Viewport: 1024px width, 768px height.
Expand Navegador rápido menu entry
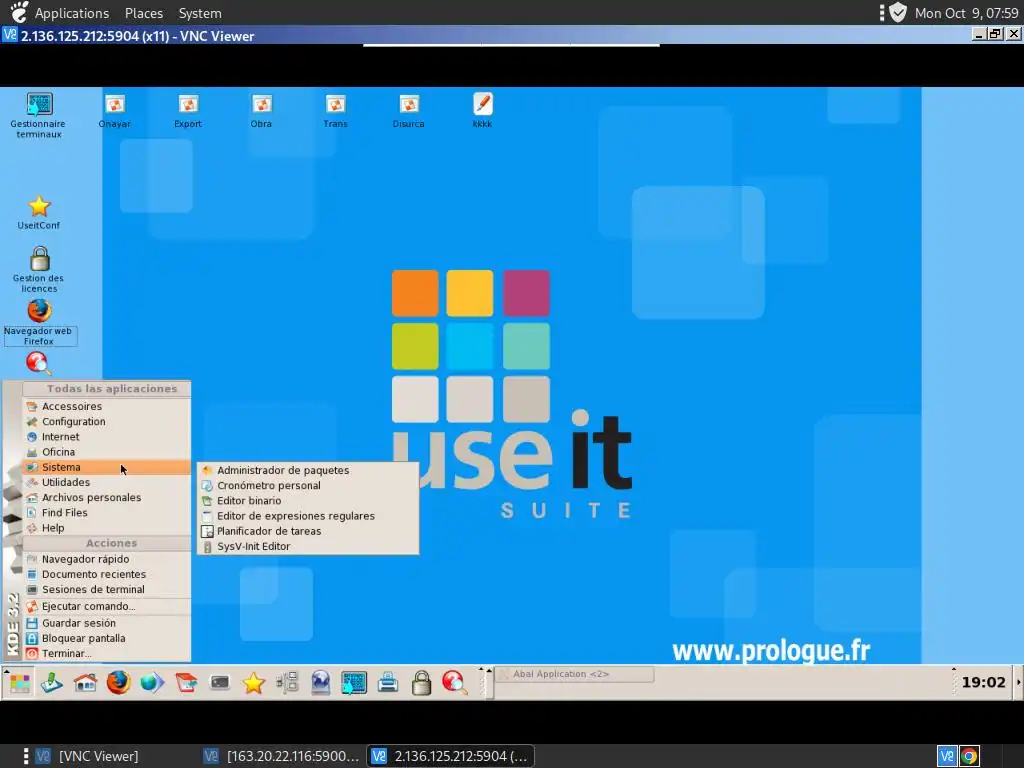(x=106, y=559)
